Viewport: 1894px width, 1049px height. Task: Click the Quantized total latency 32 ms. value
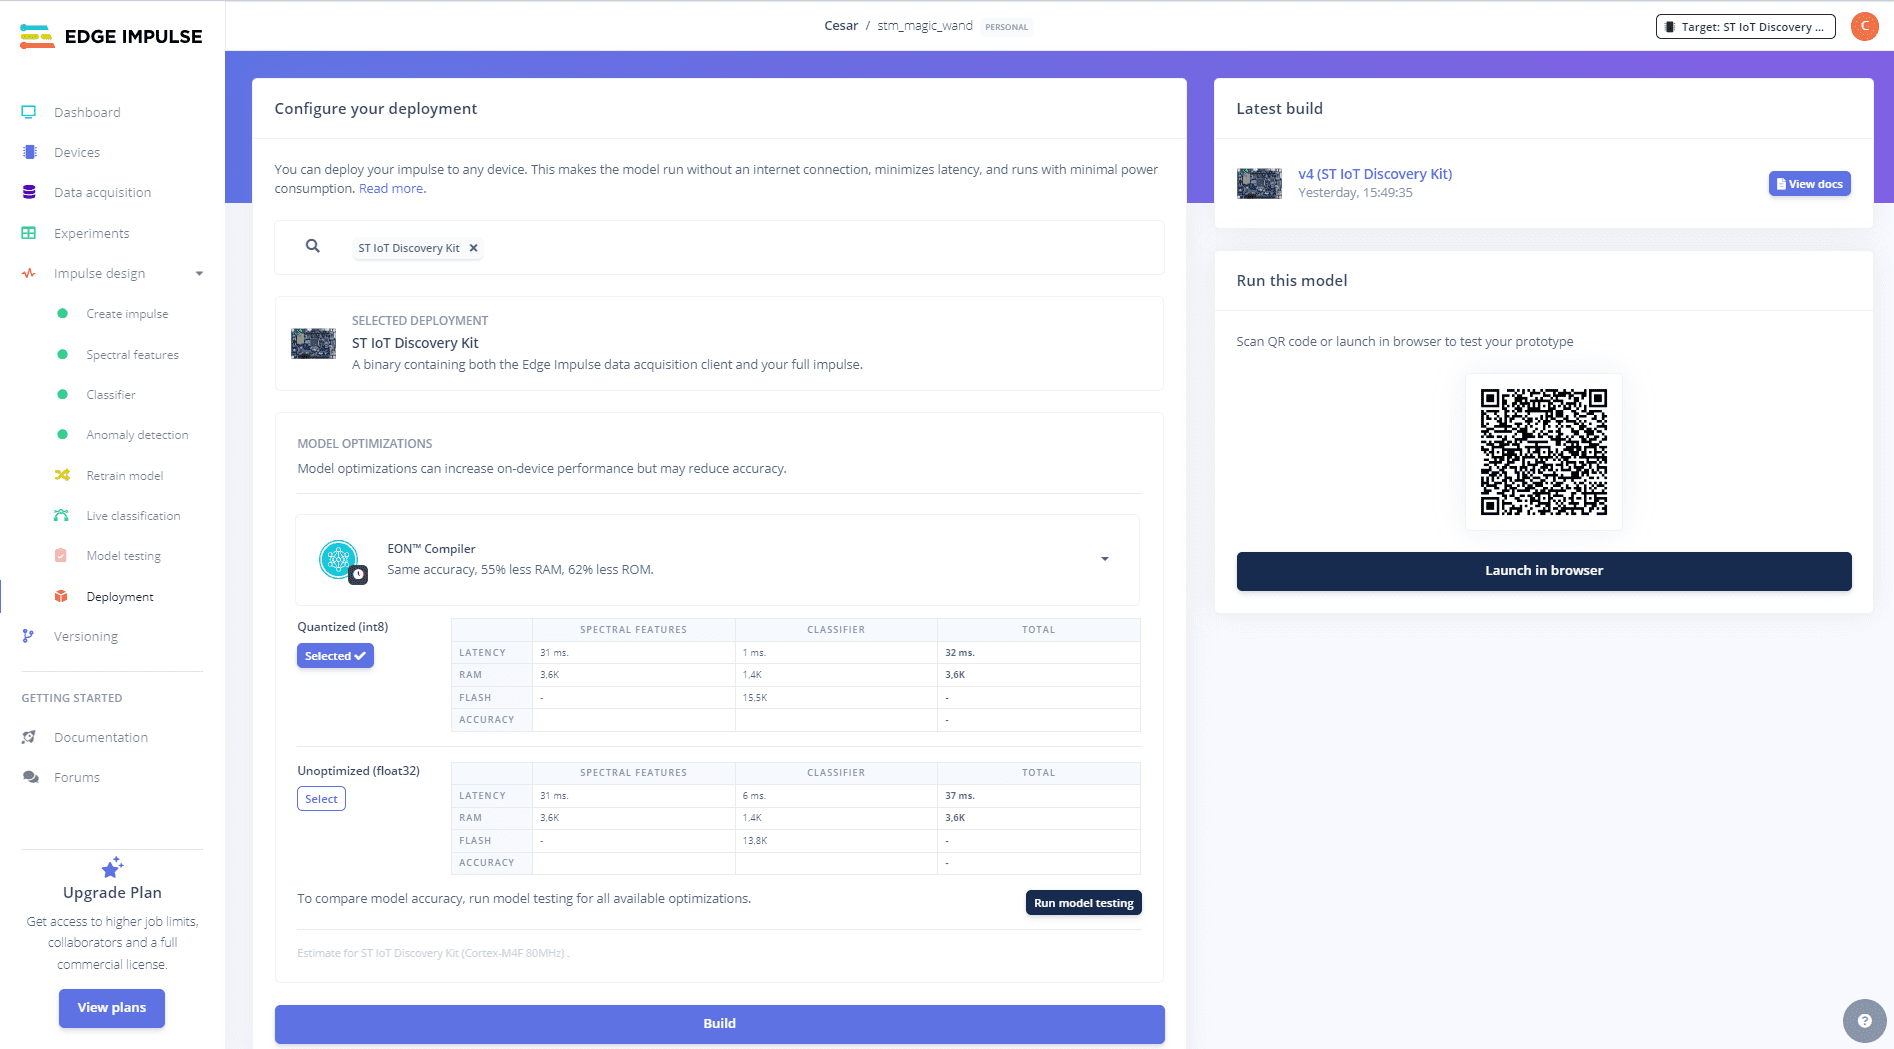click(960, 652)
